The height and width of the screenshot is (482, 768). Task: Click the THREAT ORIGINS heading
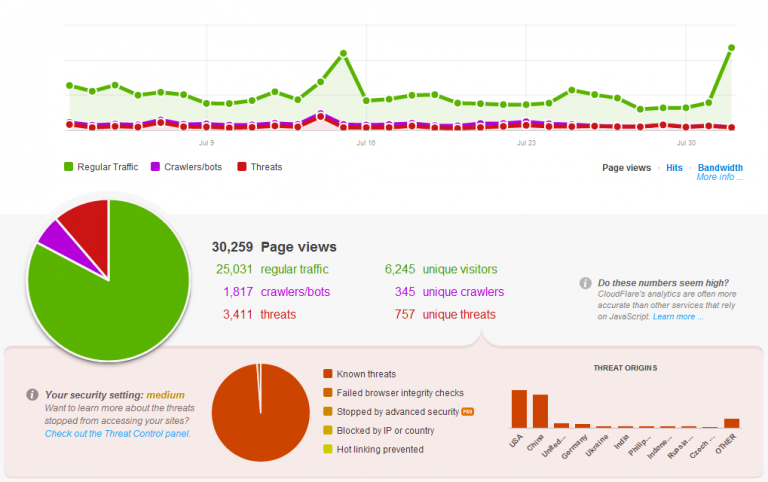tap(625, 368)
